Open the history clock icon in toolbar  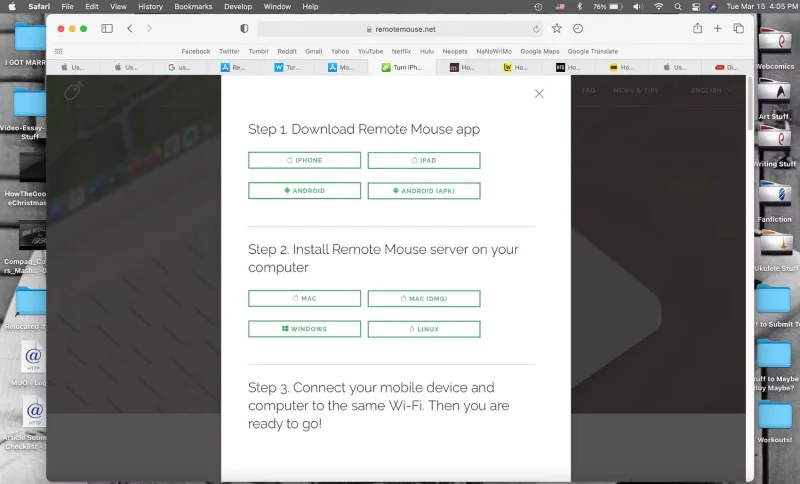pyautogui.click(x=578, y=29)
